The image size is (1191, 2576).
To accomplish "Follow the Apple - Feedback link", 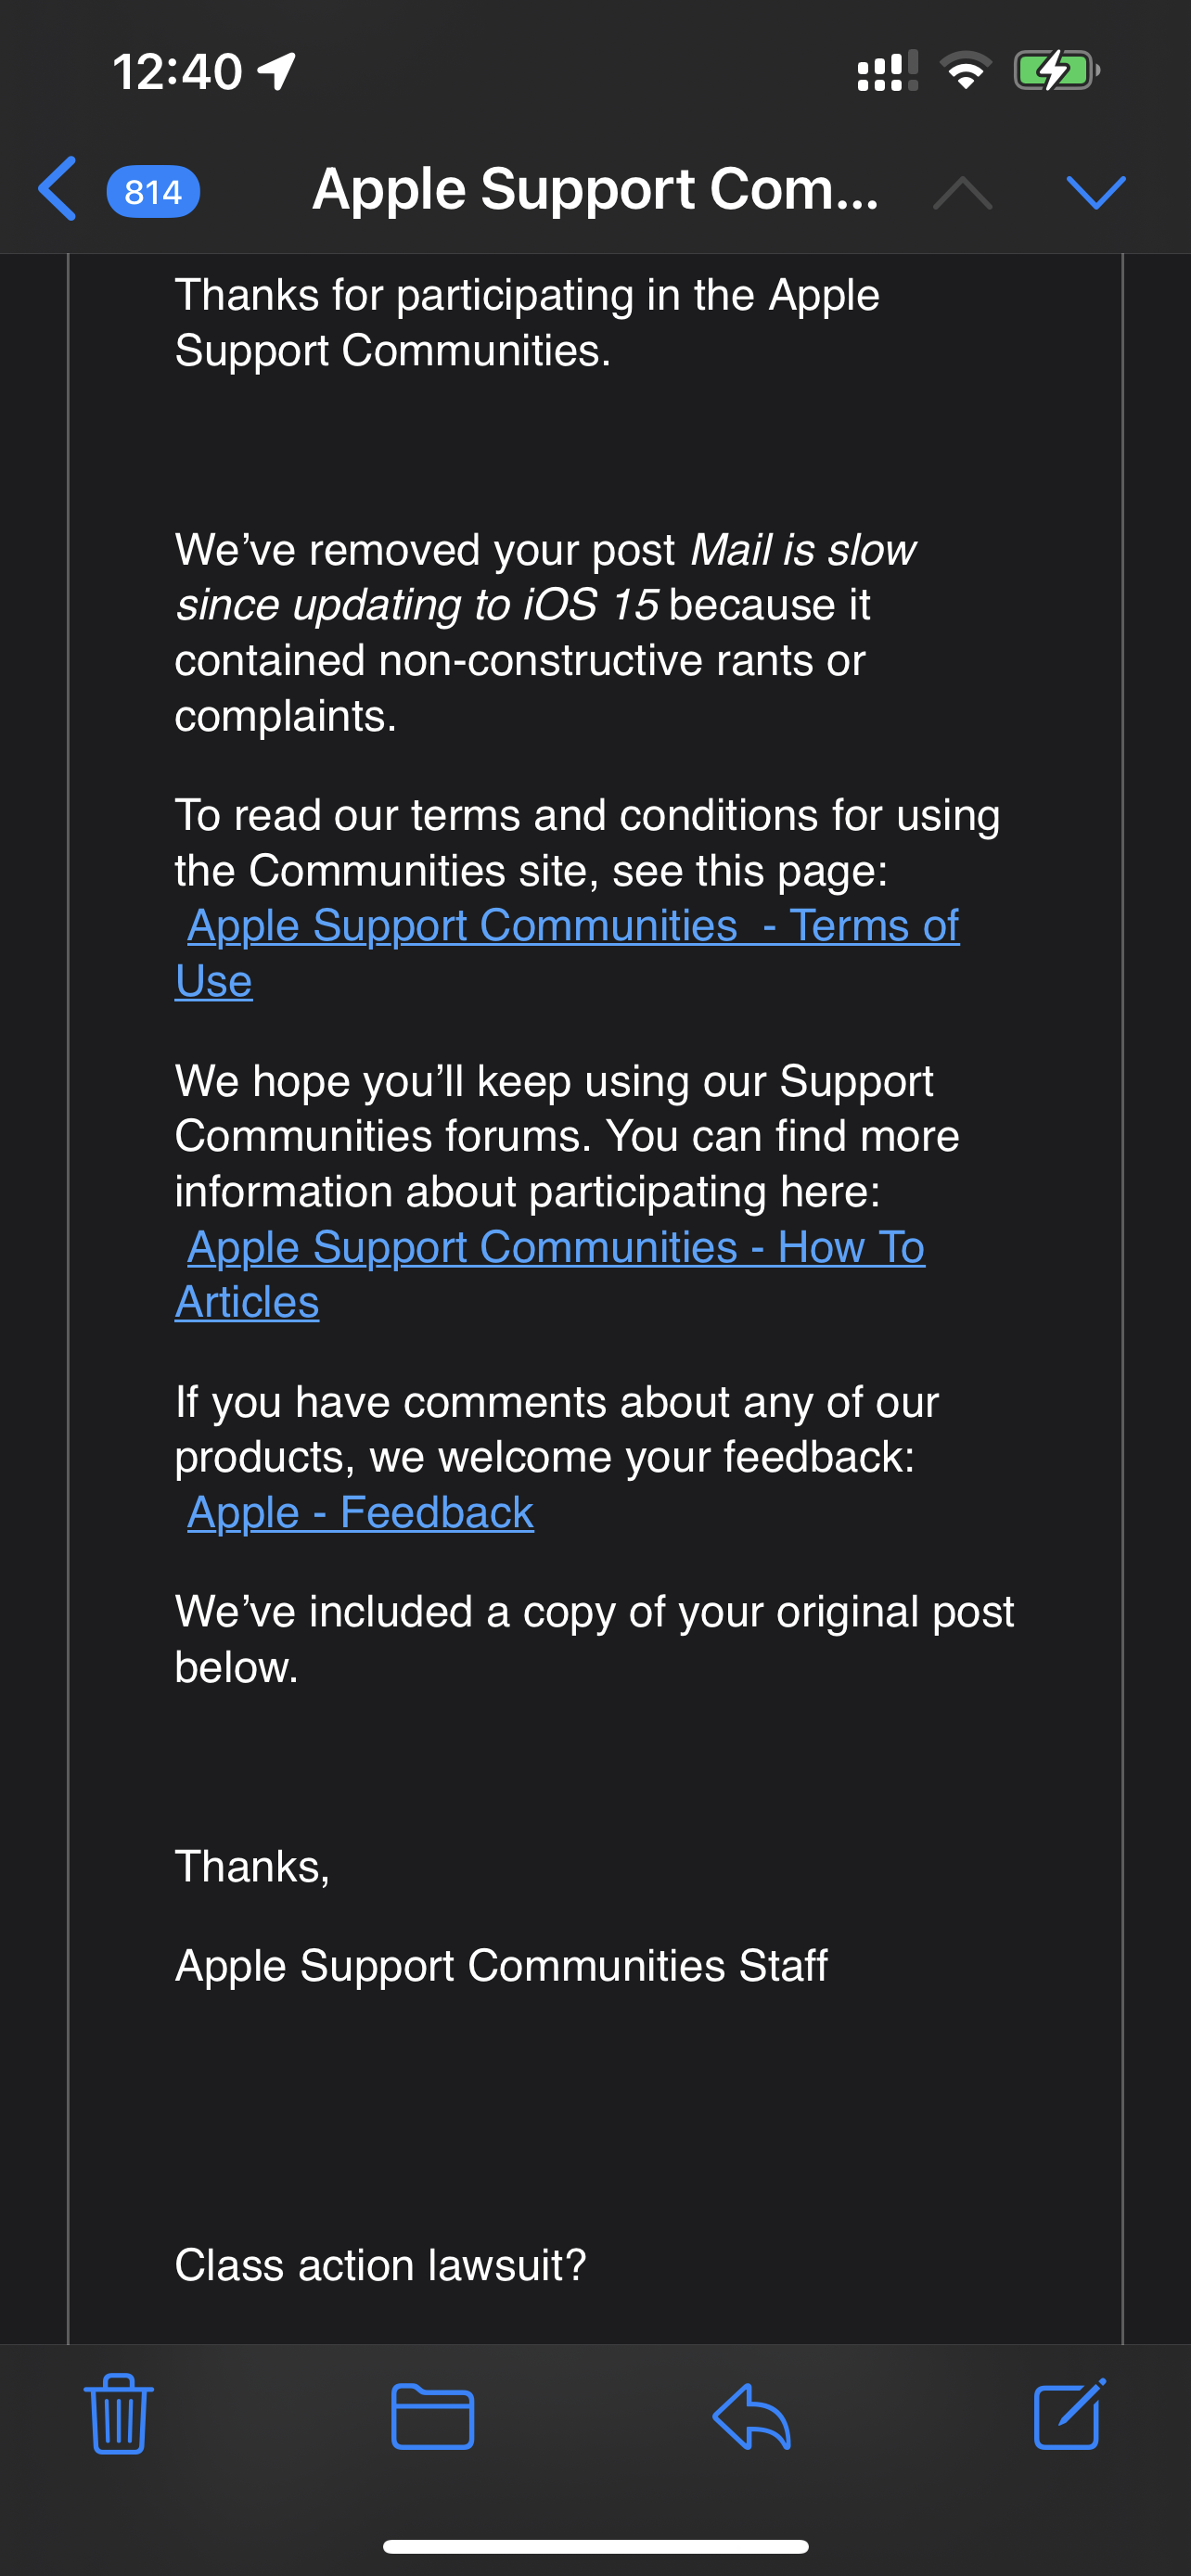I will [x=360, y=1512].
